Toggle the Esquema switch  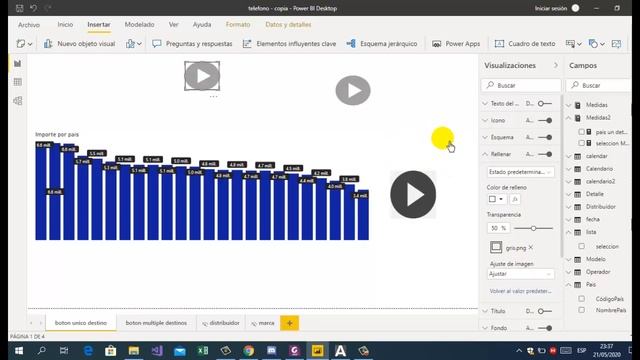pos(545,137)
